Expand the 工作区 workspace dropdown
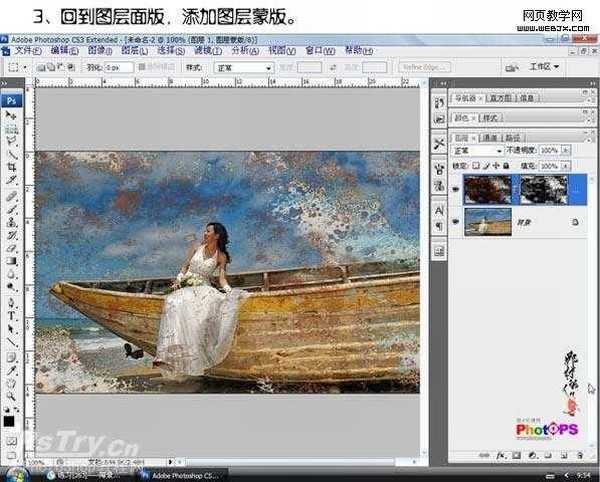 (543, 67)
